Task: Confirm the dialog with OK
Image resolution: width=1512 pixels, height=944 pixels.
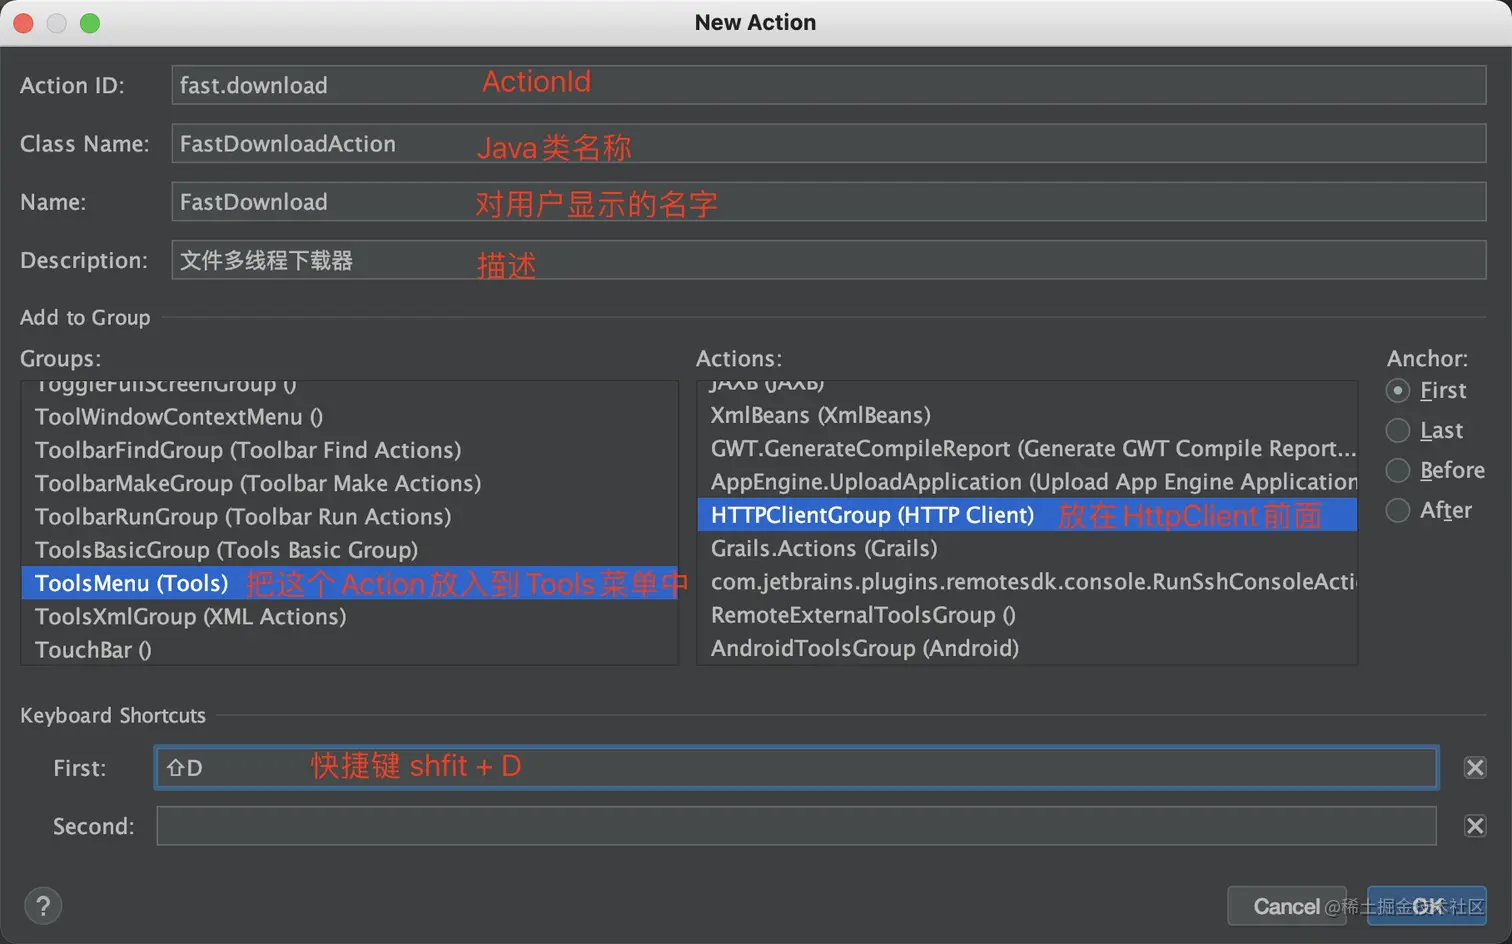Action: (1426, 906)
